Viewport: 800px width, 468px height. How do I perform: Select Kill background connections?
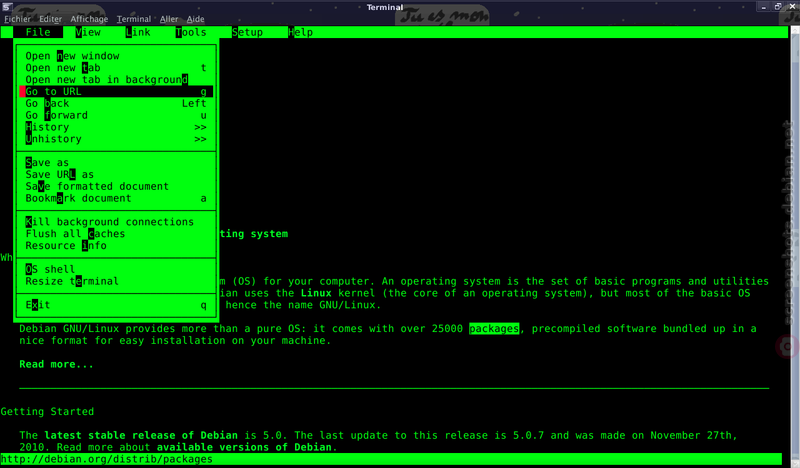116,222
